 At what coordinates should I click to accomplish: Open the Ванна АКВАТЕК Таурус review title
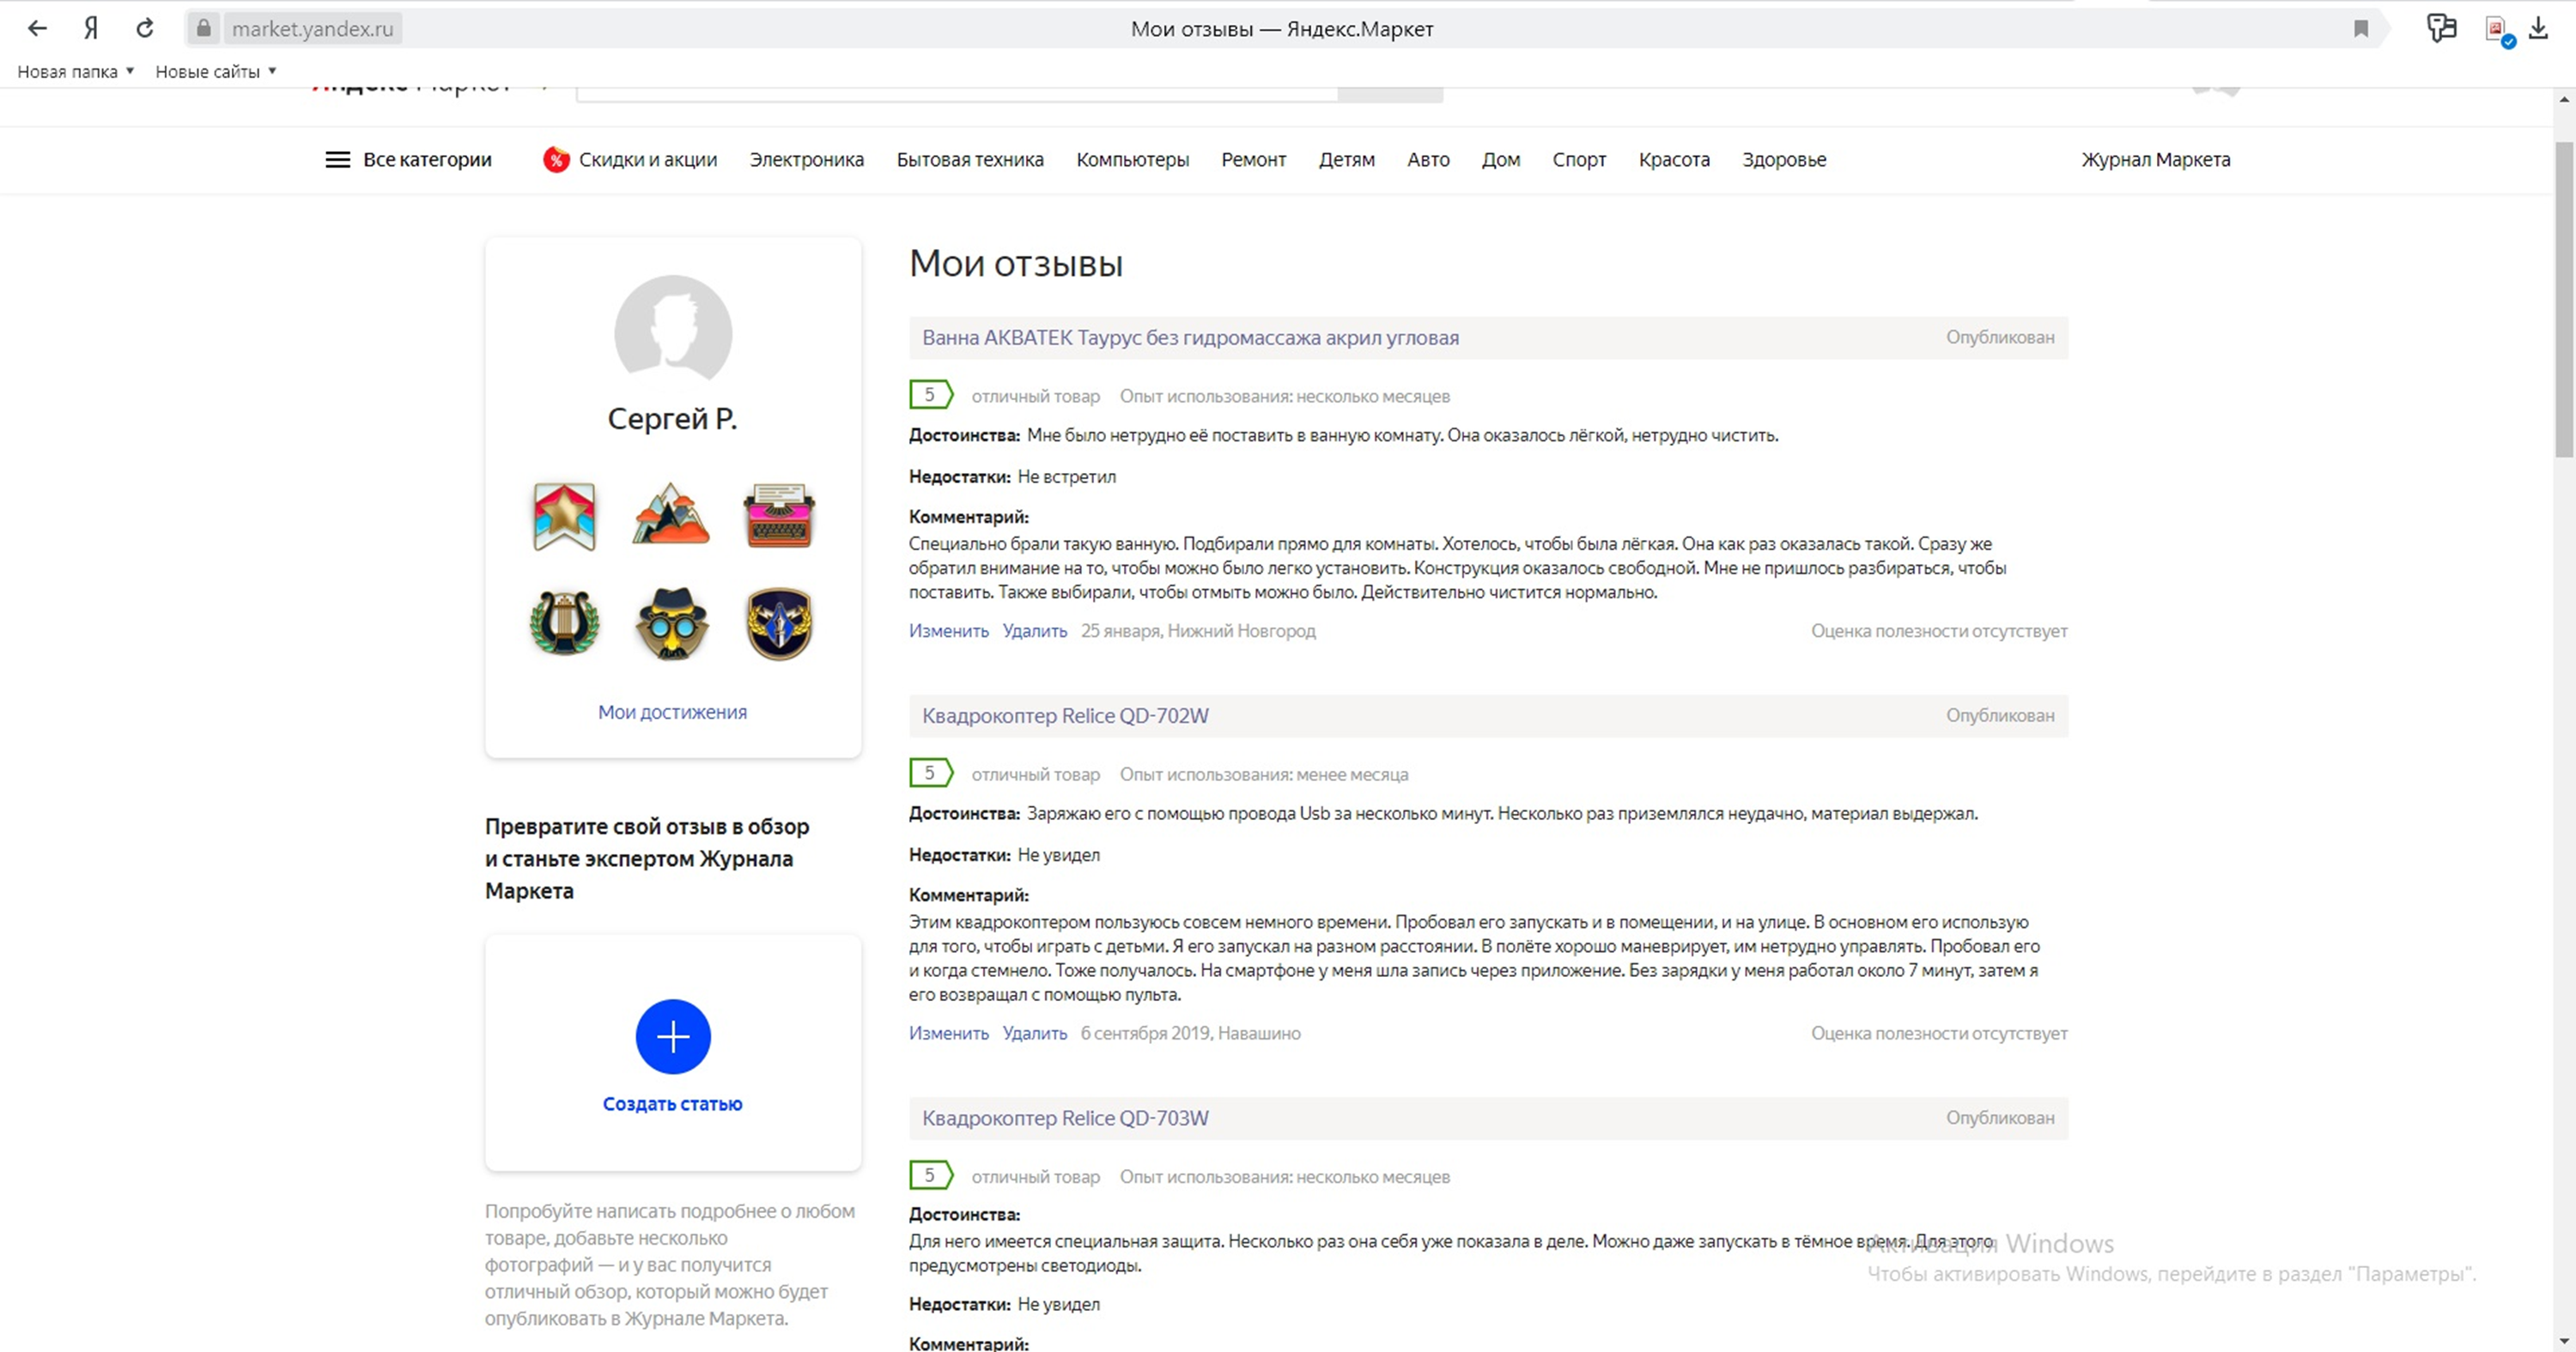click(1190, 338)
